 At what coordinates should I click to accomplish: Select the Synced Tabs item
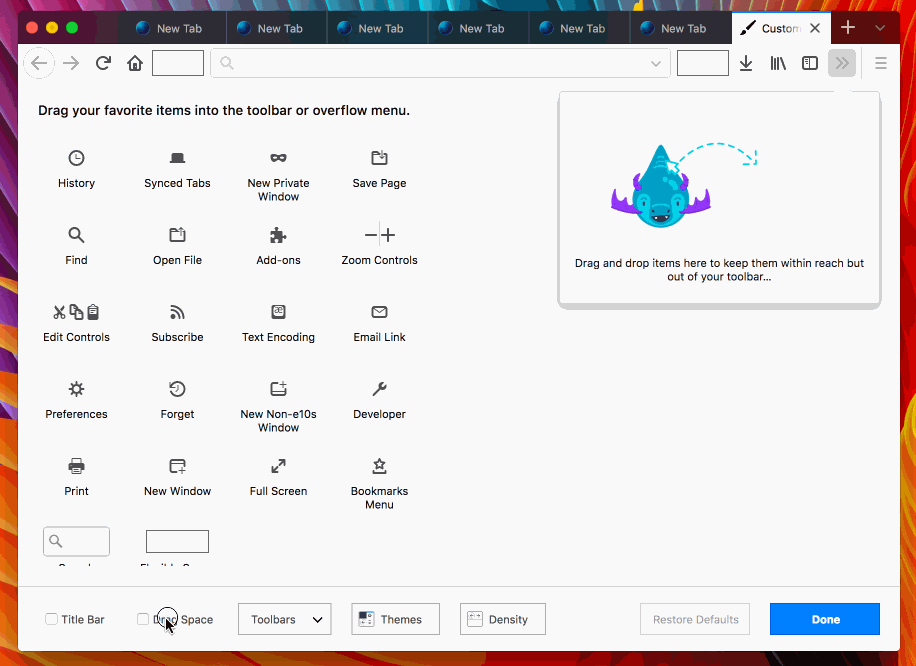point(177,169)
